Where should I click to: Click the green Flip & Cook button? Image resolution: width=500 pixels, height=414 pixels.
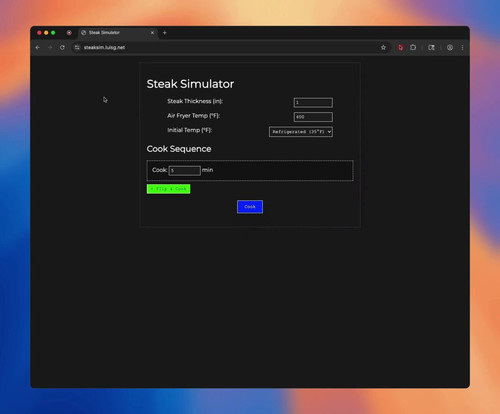(x=168, y=189)
